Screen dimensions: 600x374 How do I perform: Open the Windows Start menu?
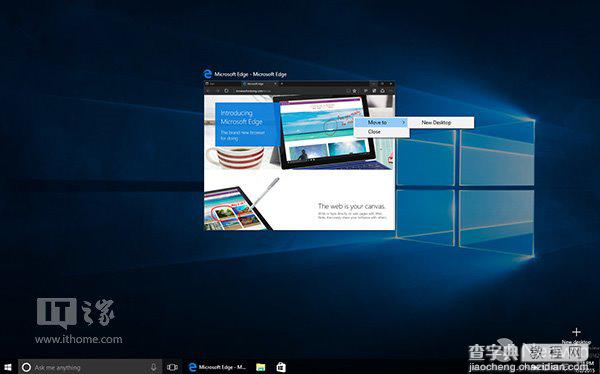[x=7, y=367]
